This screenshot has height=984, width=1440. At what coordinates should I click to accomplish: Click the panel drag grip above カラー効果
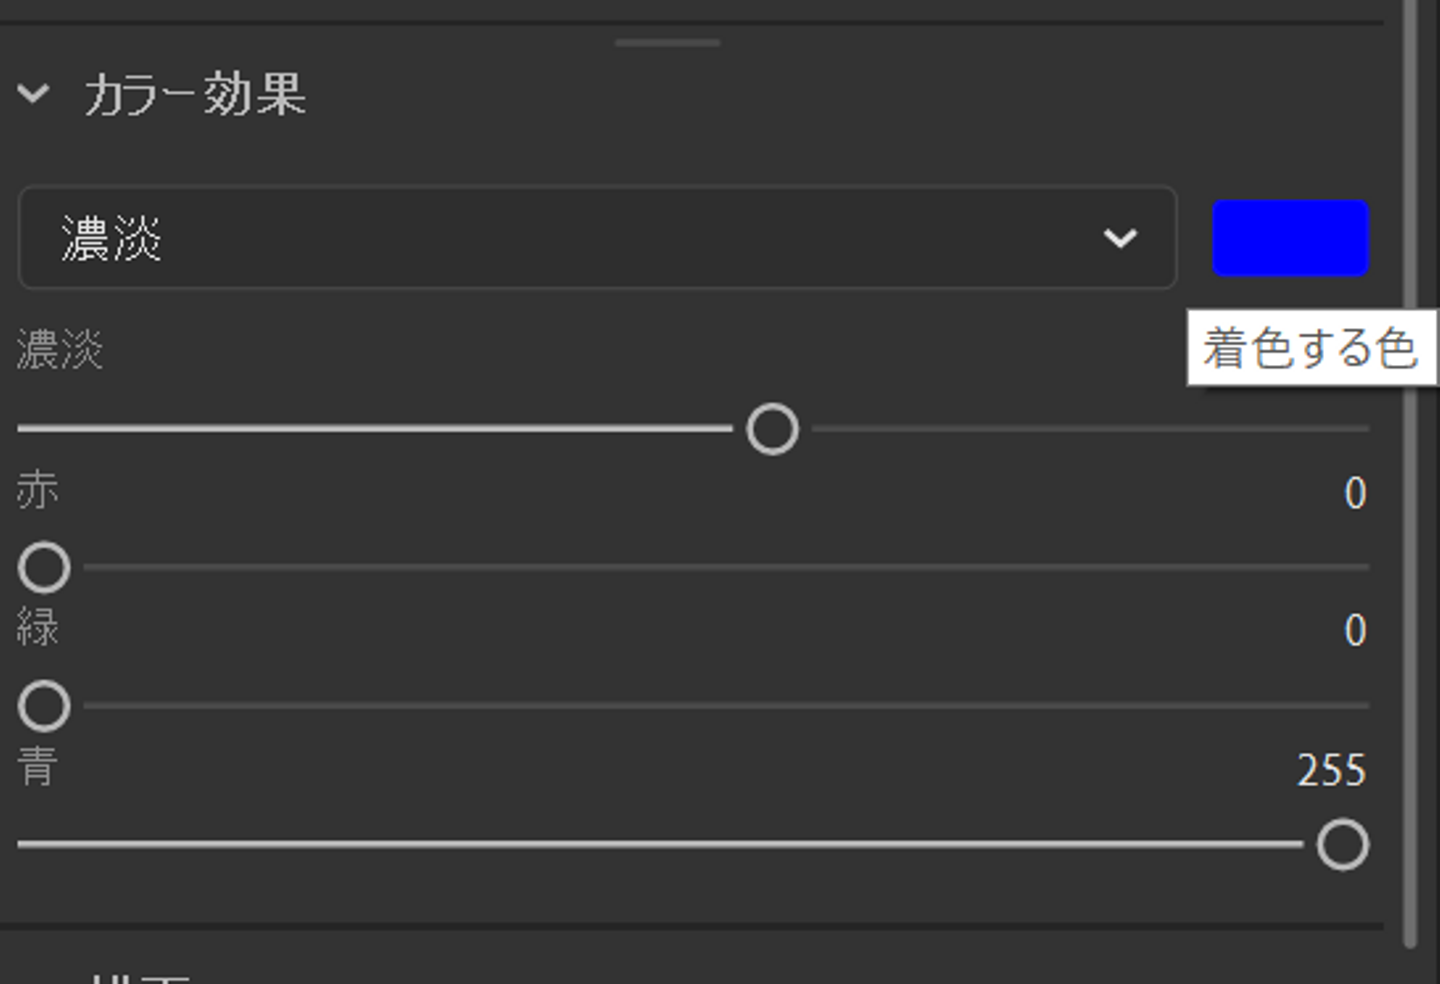[x=667, y=43]
